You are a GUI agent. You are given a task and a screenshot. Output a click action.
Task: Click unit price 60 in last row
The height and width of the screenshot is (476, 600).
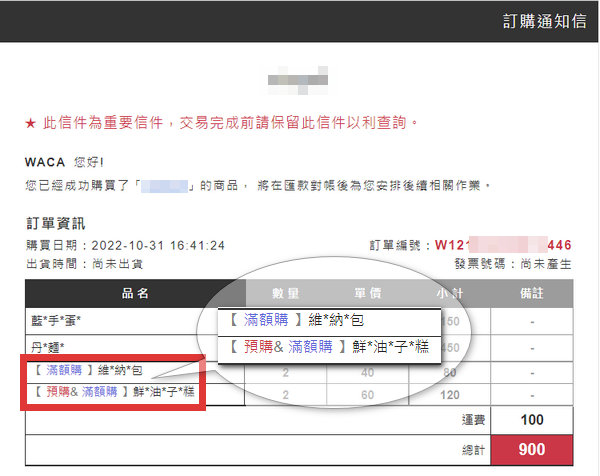[367, 395]
